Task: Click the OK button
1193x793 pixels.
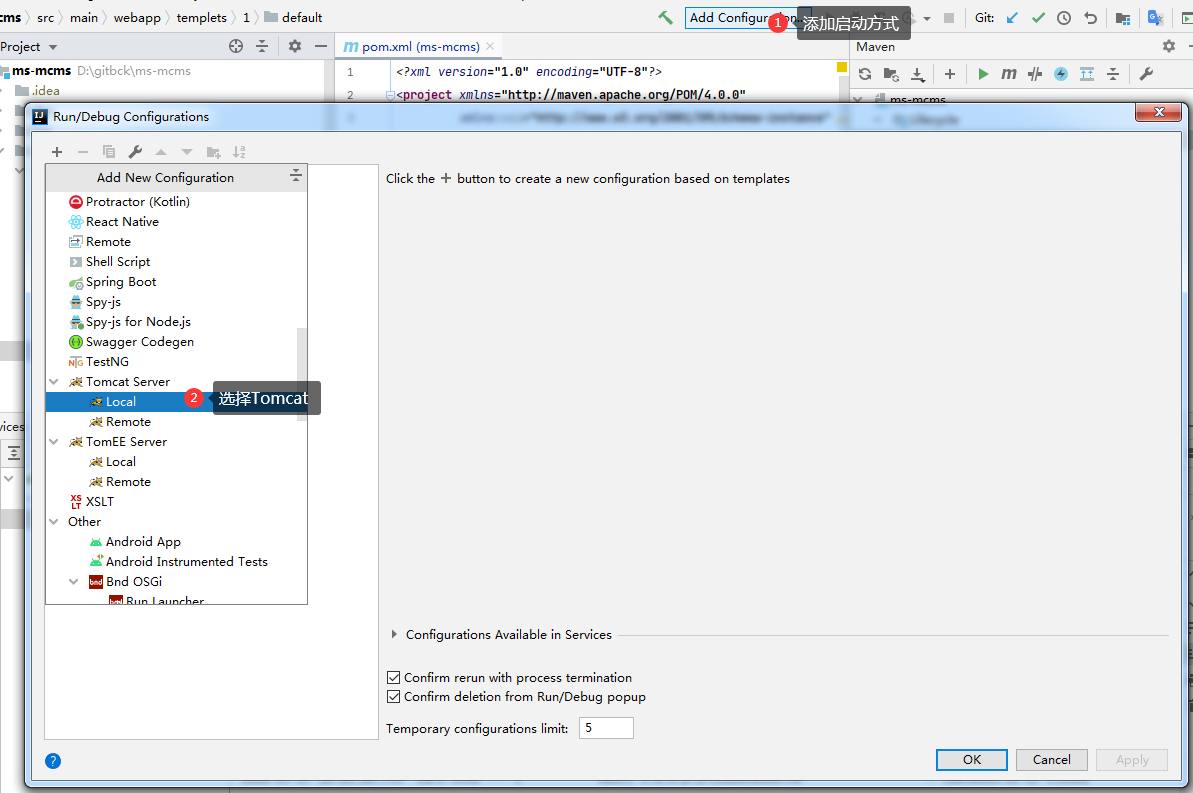Action: point(971,760)
